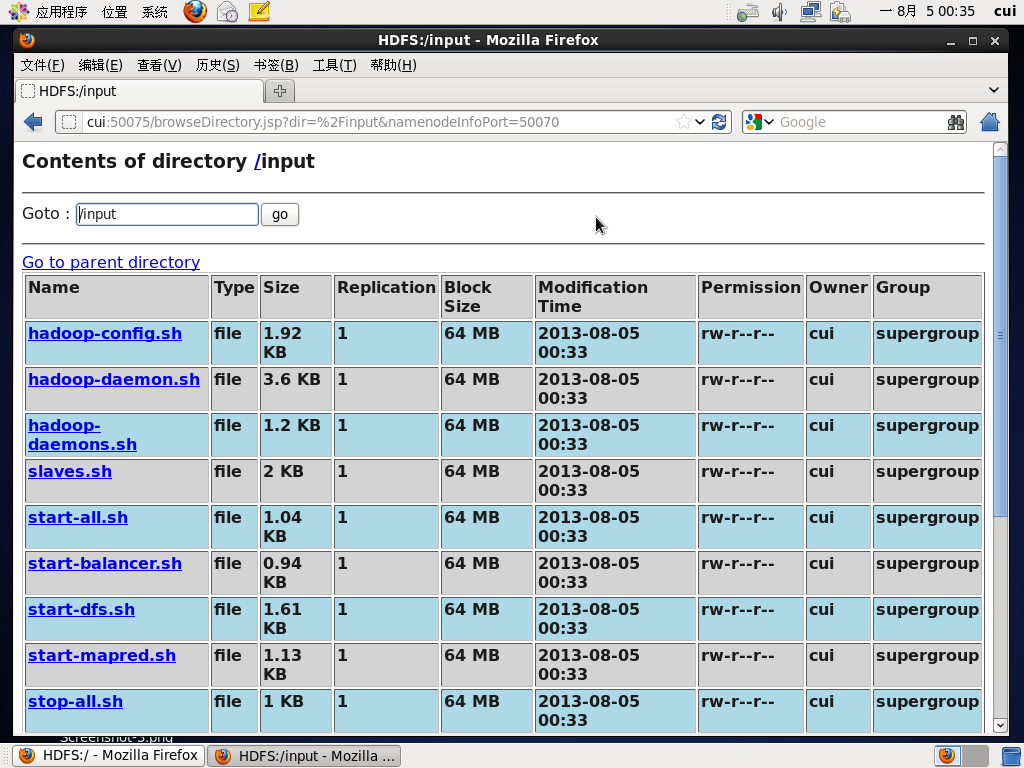The height and width of the screenshot is (768, 1024).
Task: Click the Modification Time column header
Action: click(615, 296)
